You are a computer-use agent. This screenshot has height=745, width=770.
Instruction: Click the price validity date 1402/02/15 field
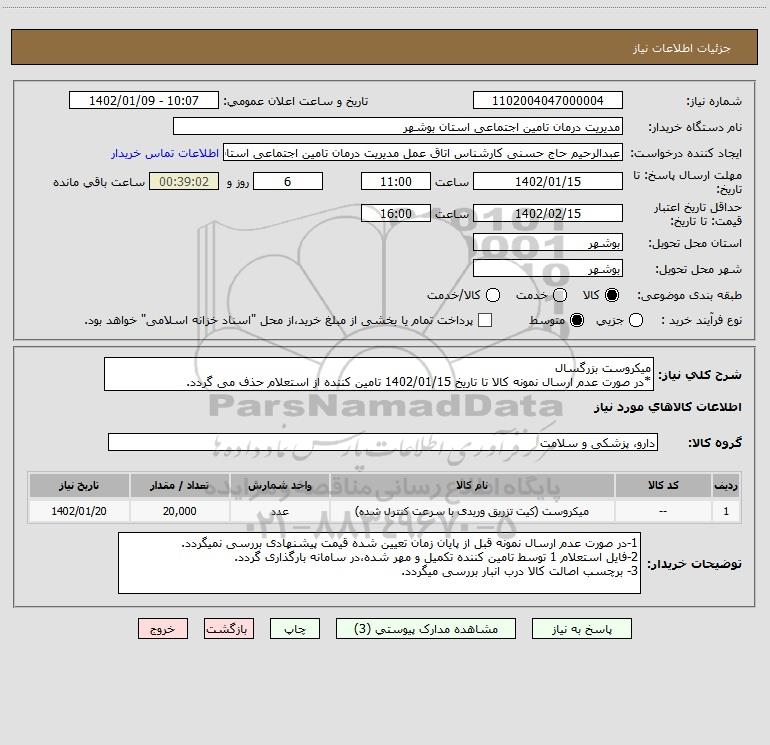[x=548, y=213]
